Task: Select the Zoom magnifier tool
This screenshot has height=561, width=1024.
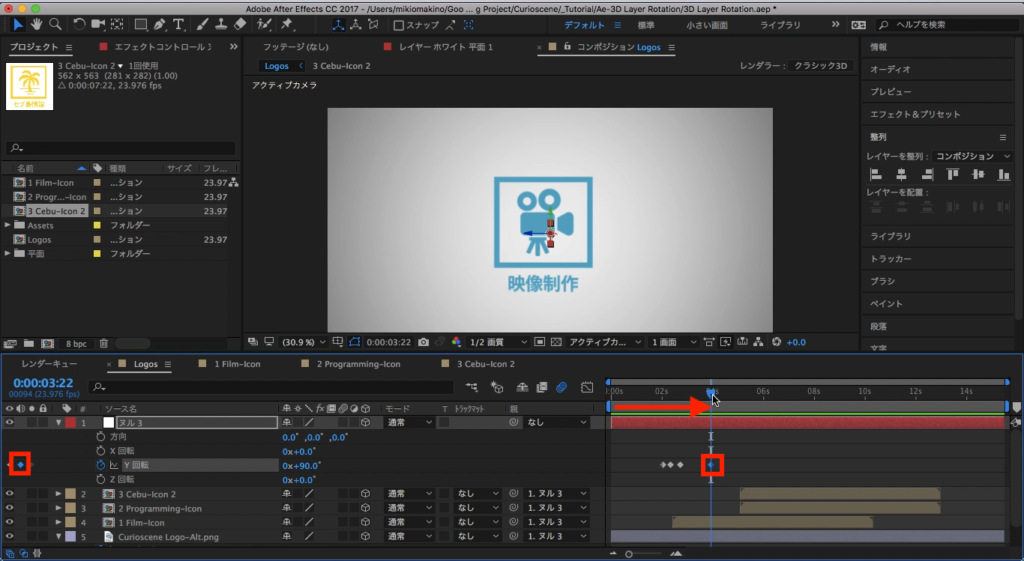Action: click(x=54, y=24)
